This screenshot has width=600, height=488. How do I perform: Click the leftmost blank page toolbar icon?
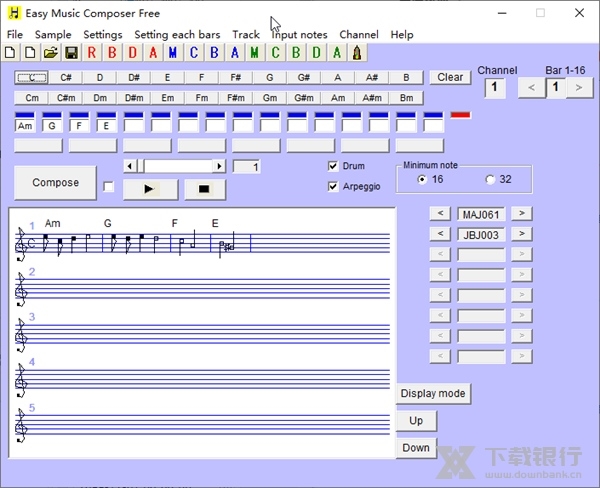click(x=10, y=52)
